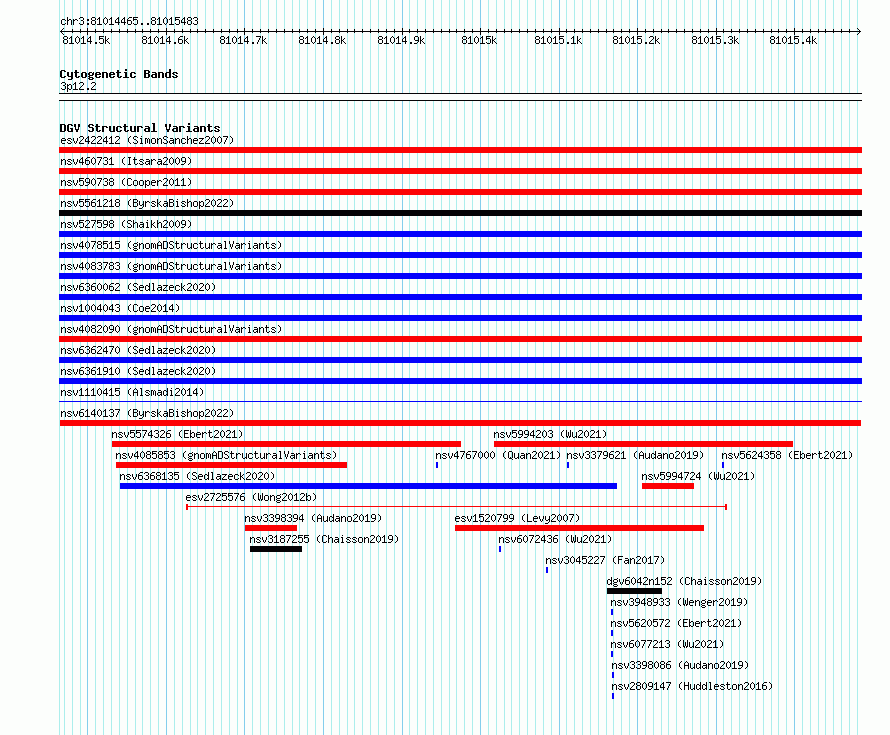The height and width of the screenshot is (735, 890).
Task: Open esv1520799 (Levy2007) label
Action: click(x=517, y=518)
